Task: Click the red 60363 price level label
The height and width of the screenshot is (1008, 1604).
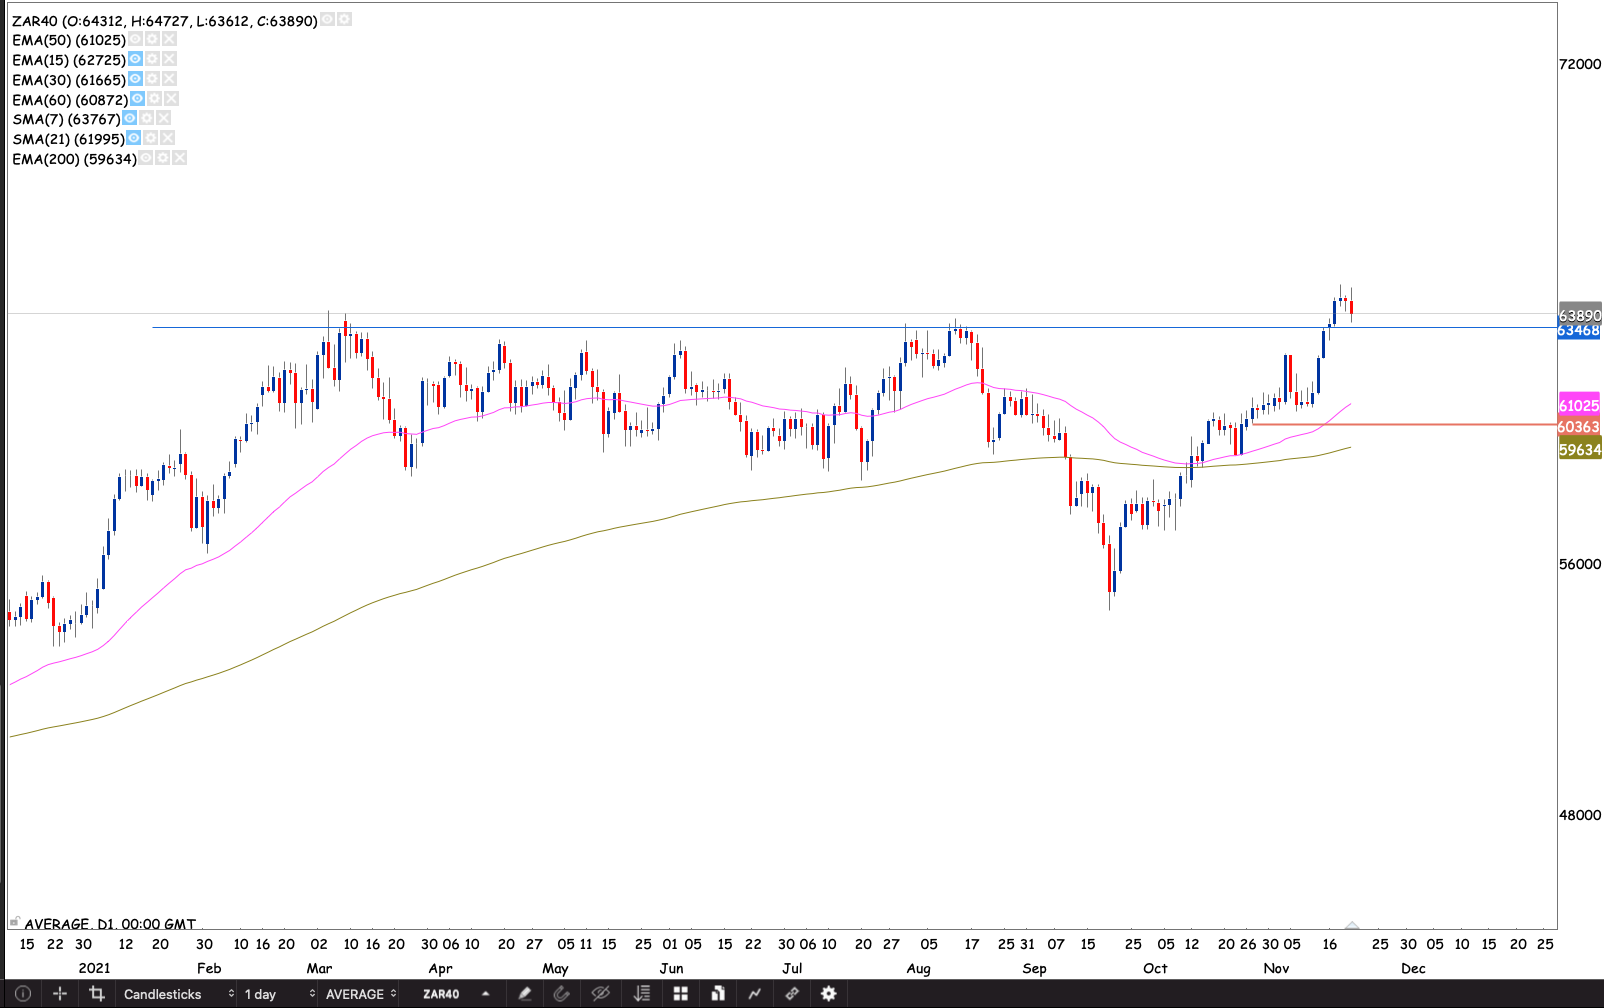Action: pyautogui.click(x=1579, y=427)
